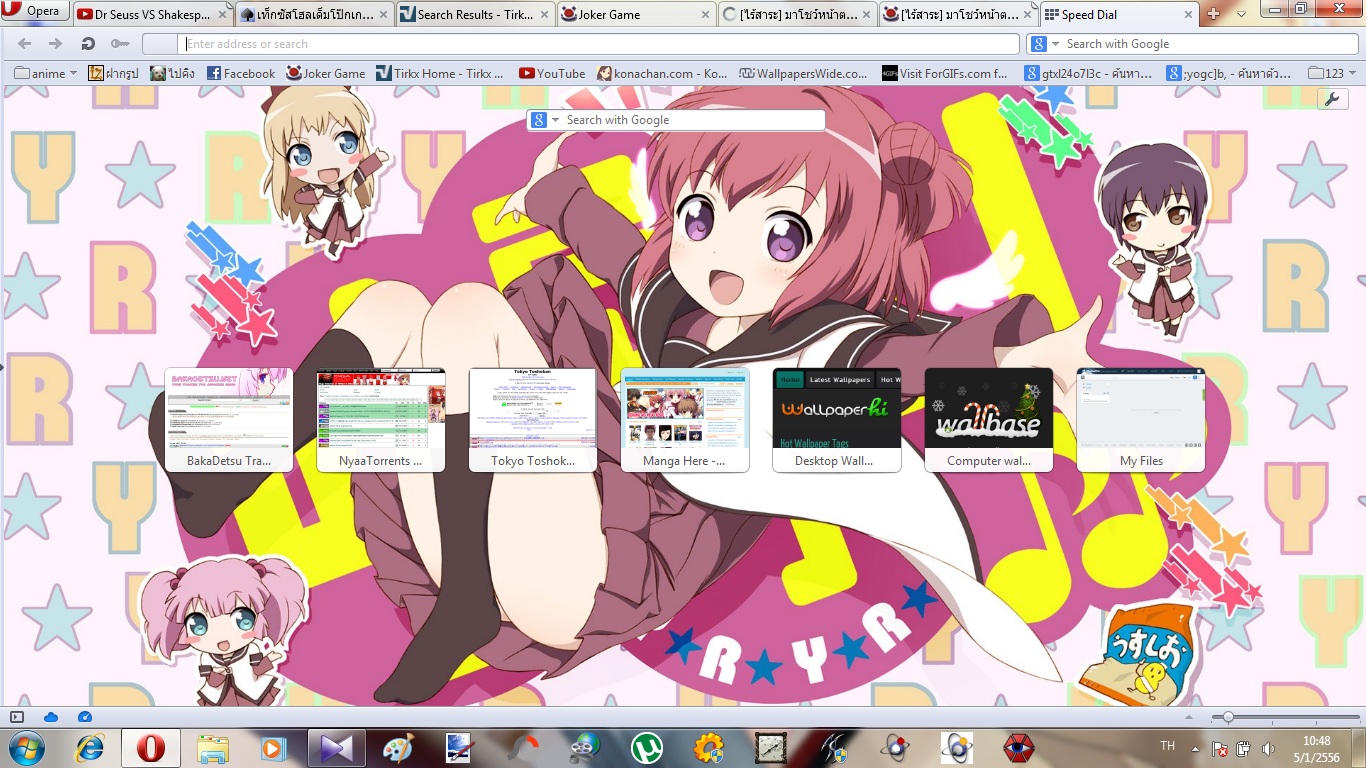Switch to the Joker Game tab
Viewport: 1366px width, 768px height.
click(x=635, y=15)
